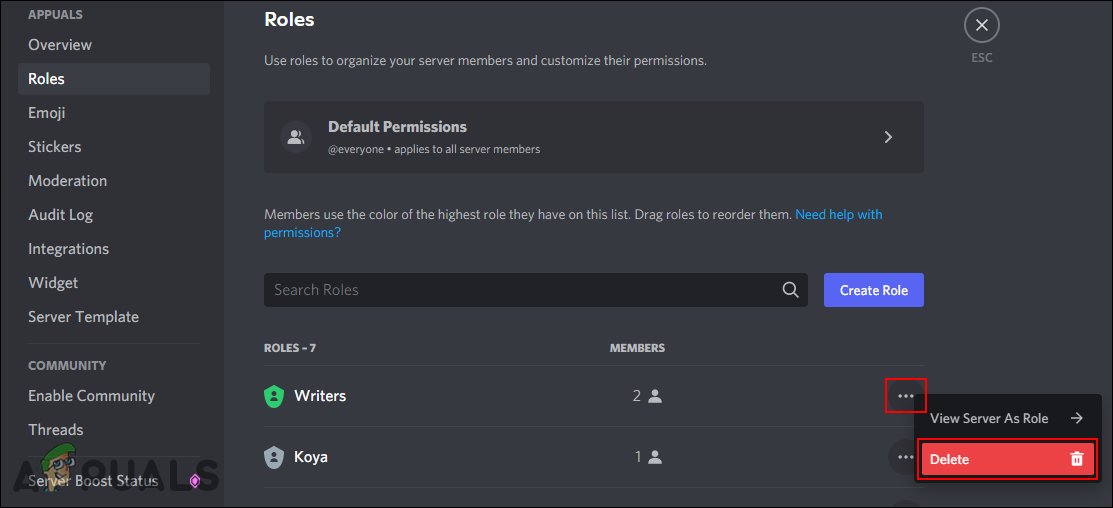Focus the Search Roles input field
Screen dimensions: 1113x508
point(520,290)
